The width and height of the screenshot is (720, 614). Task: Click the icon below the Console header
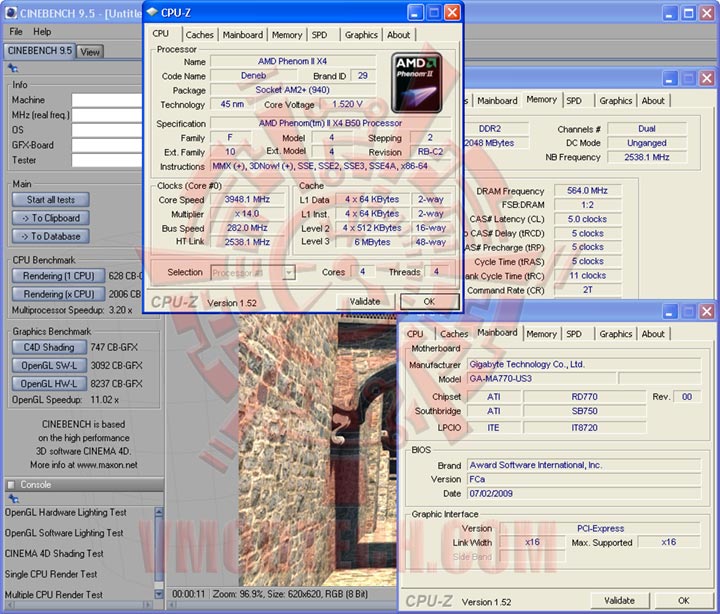coord(13,498)
